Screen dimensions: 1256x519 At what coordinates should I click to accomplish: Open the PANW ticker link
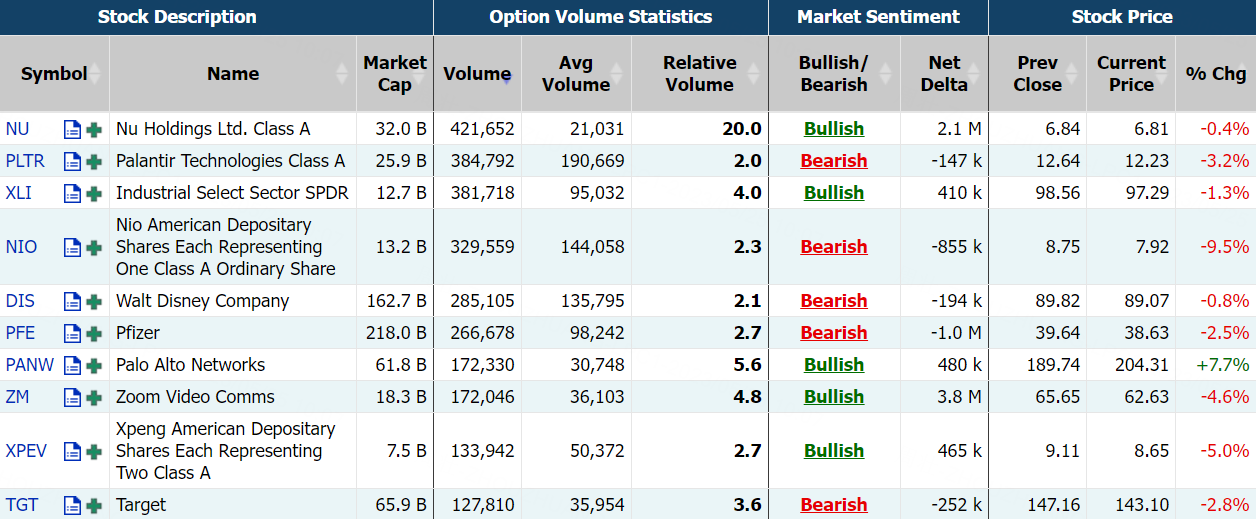[30, 365]
